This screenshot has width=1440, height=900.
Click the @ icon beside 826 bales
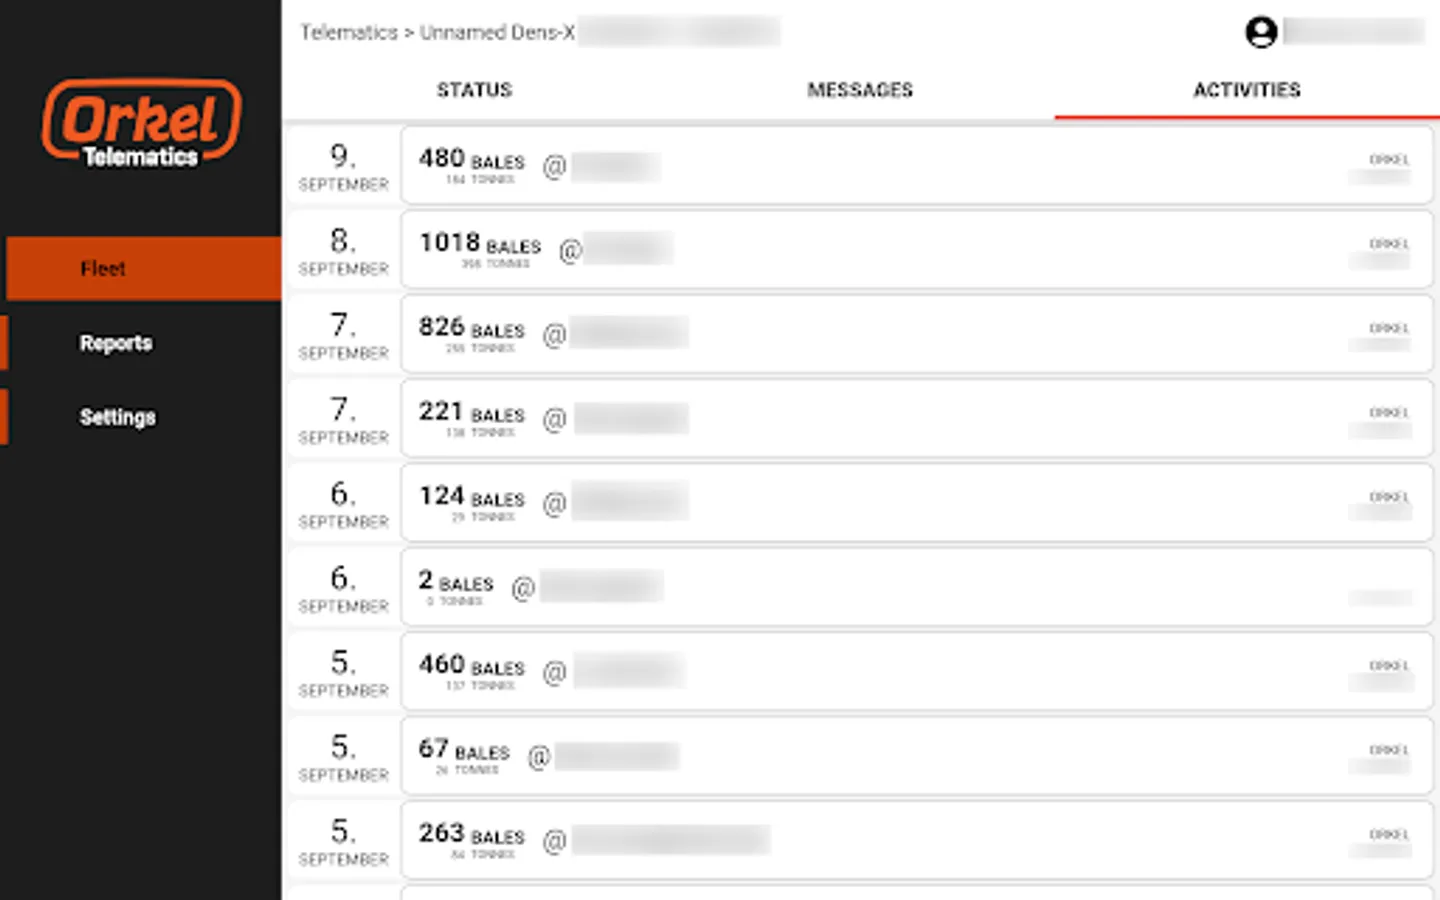(554, 335)
